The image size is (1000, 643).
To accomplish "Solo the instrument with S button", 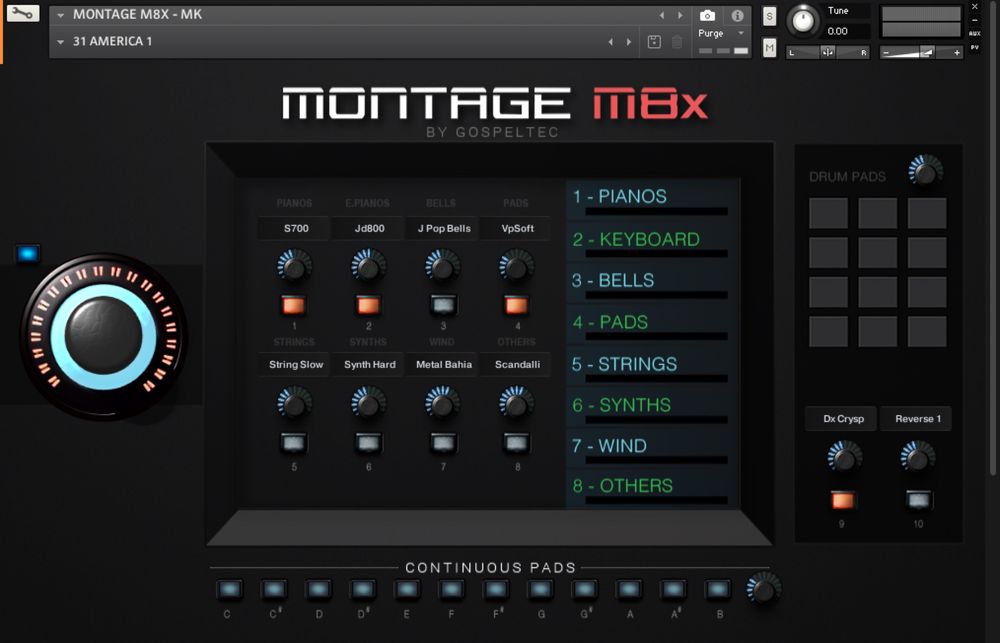I will tap(770, 17).
